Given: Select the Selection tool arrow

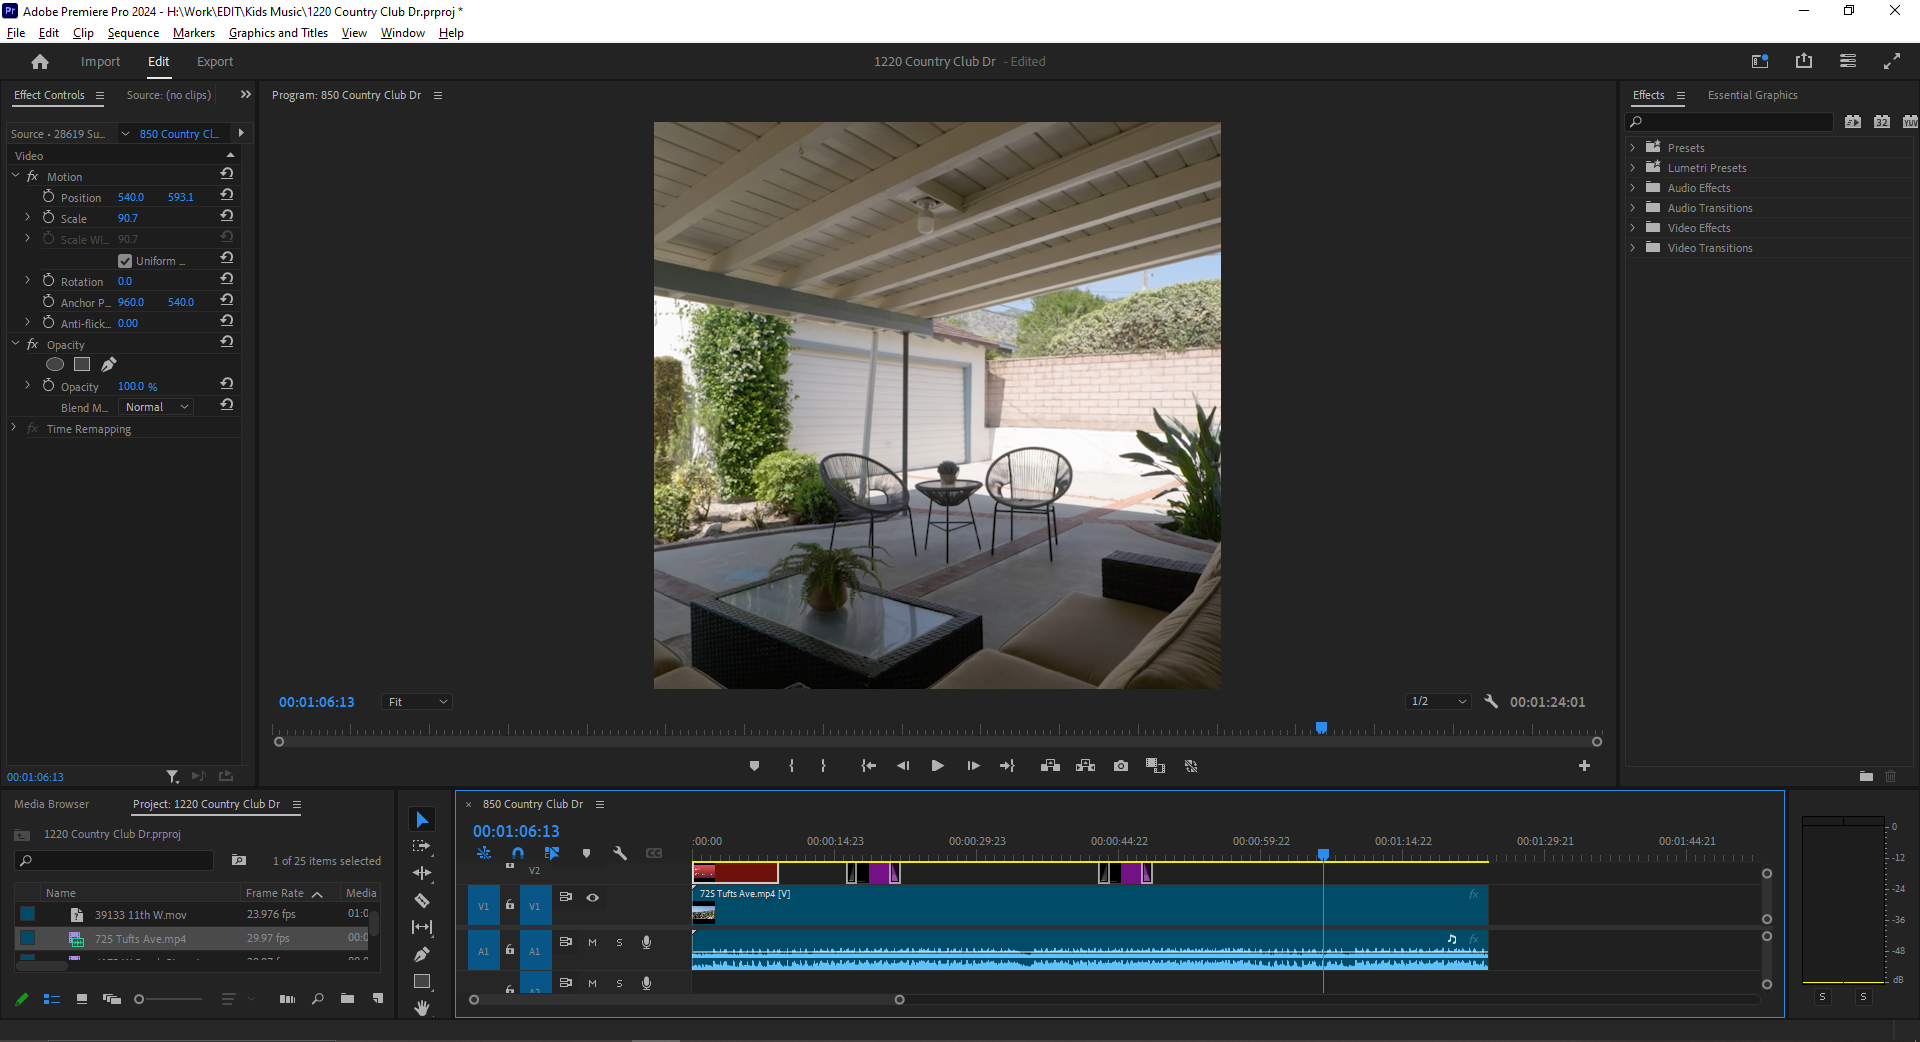Looking at the screenshot, I should 422,820.
